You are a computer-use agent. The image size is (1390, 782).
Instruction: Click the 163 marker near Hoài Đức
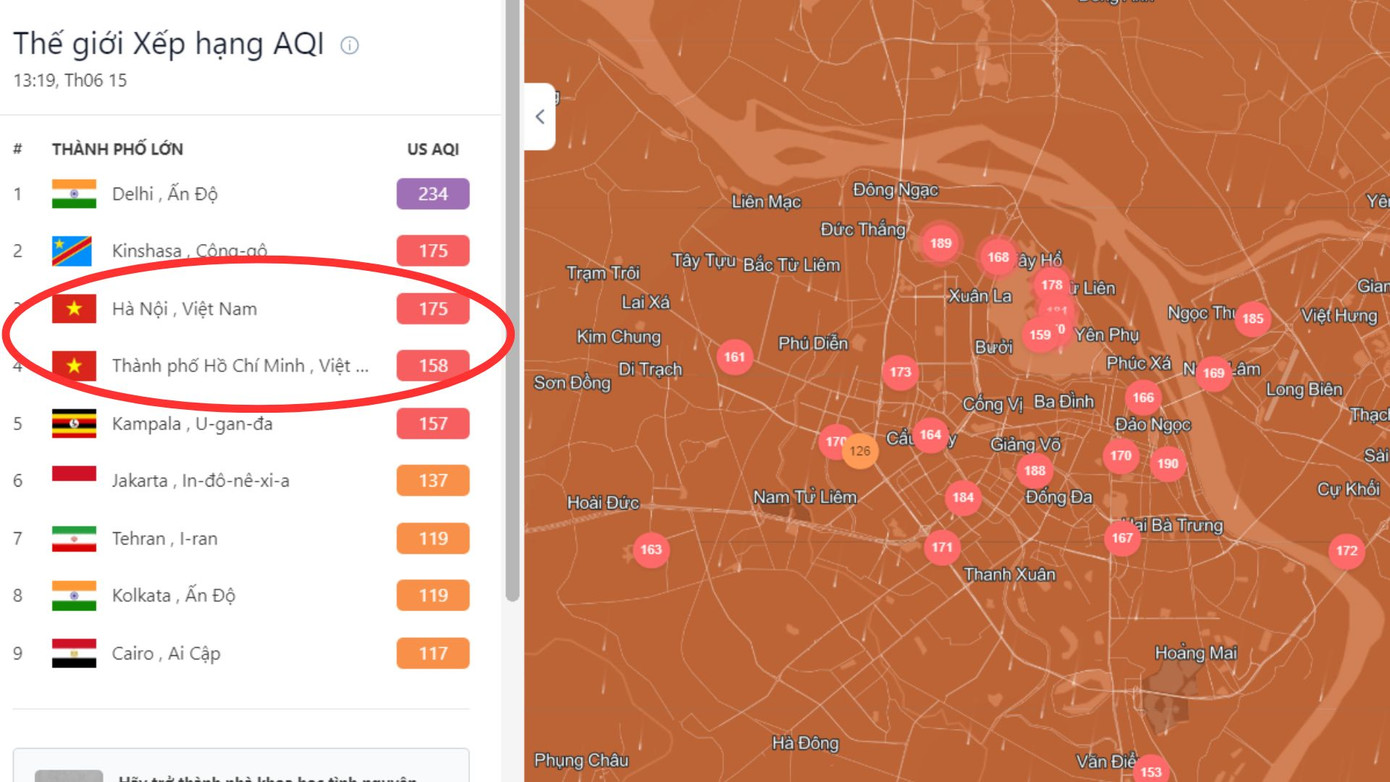coord(651,549)
